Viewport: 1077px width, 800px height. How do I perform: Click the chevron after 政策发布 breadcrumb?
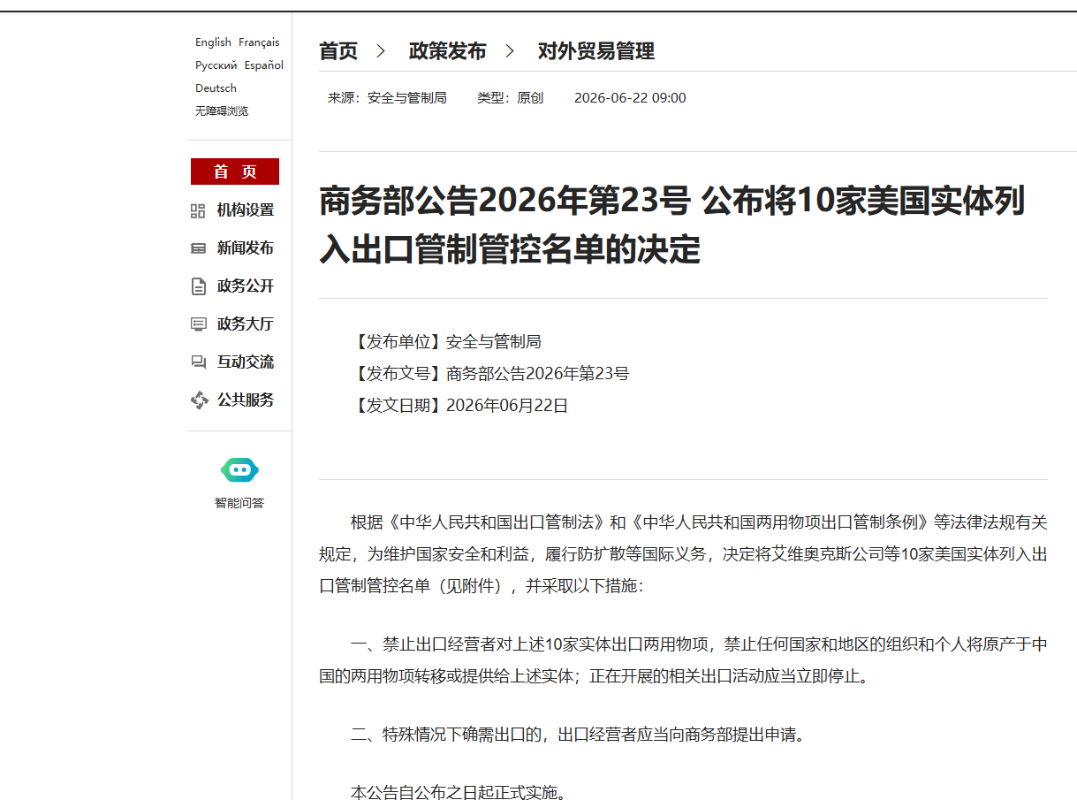point(509,51)
